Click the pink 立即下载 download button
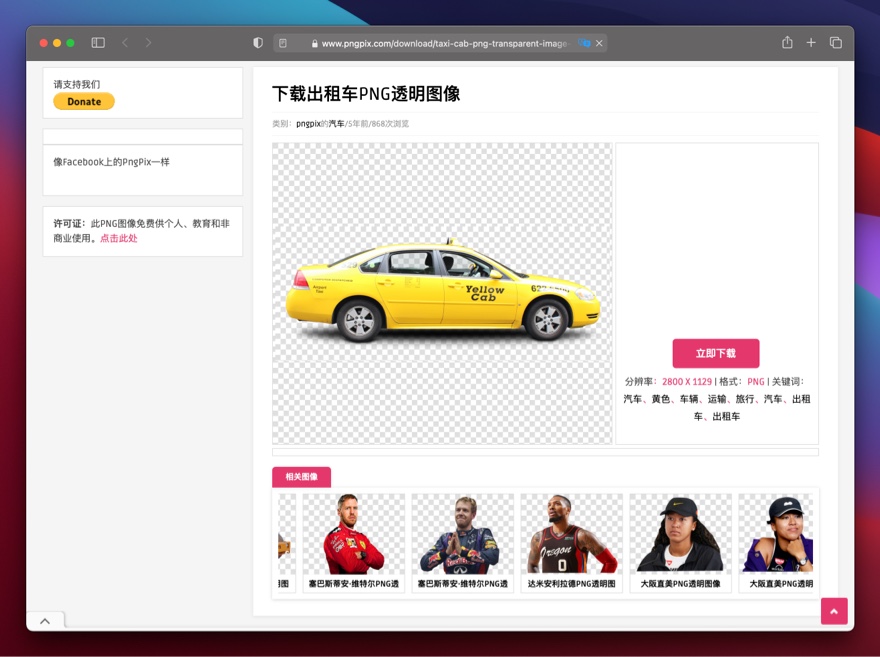This screenshot has height=657, width=880. [x=716, y=353]
